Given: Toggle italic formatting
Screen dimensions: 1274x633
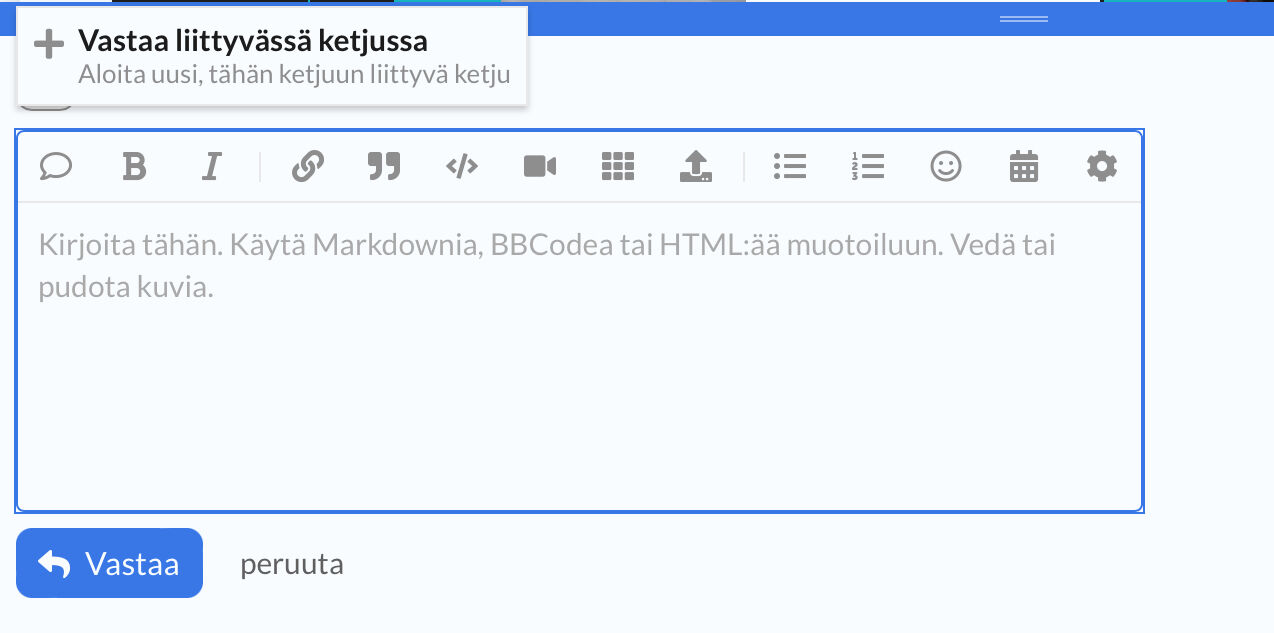Looking at the screenshot, I should point(211,166).
